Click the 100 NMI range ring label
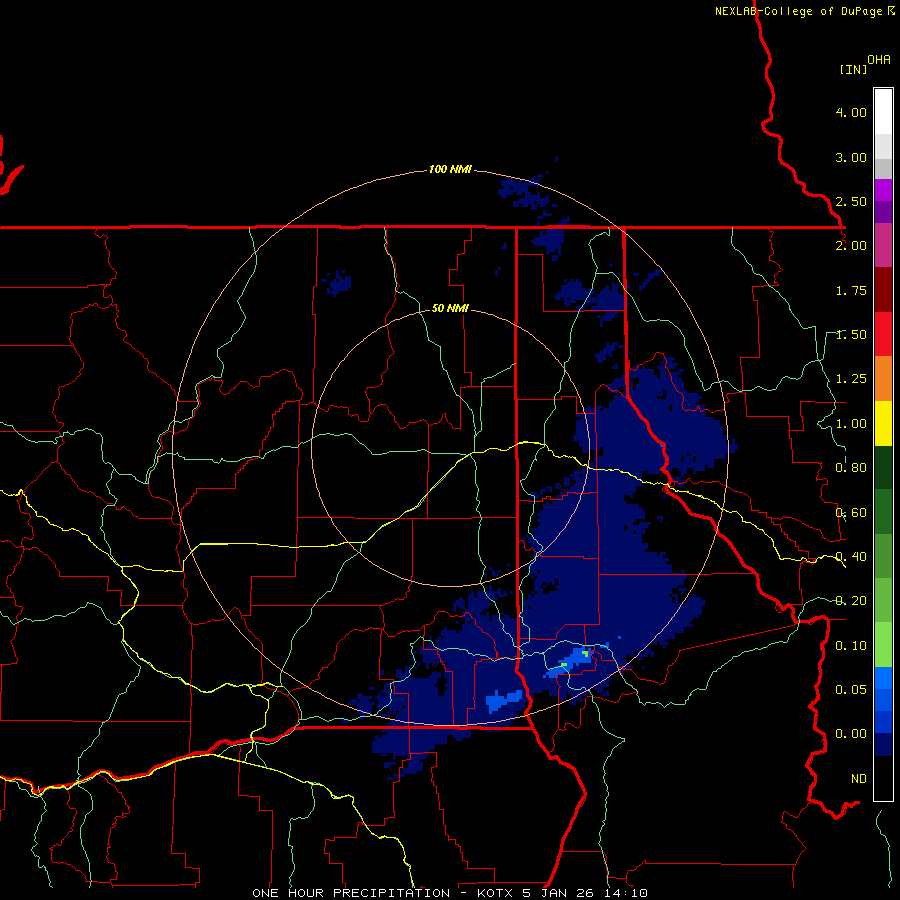This screenshot has height=900, width=900. [450, 169]
